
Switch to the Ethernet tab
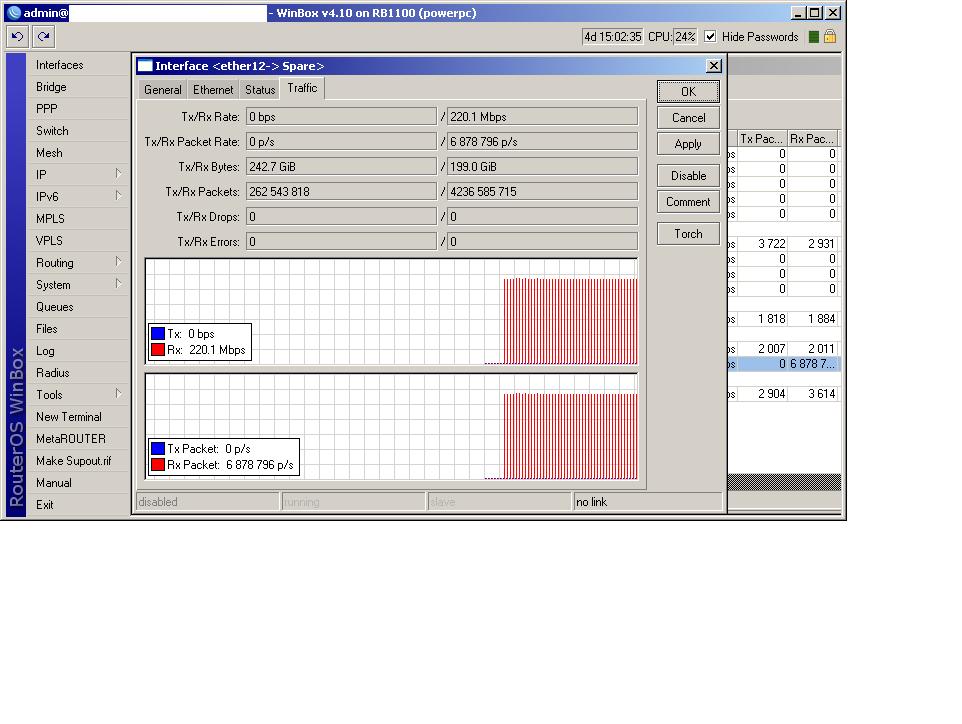[213, 90]
